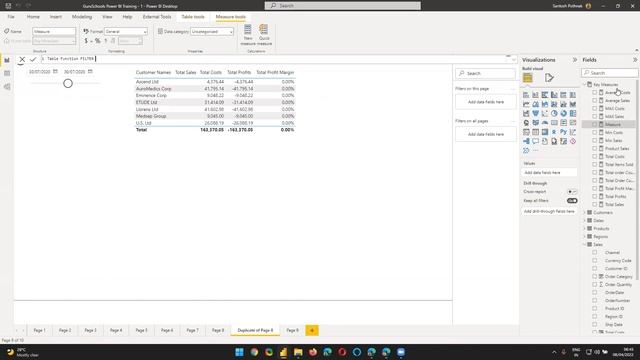
Task: Click the Customer Names column header
Action: point(153,72)
